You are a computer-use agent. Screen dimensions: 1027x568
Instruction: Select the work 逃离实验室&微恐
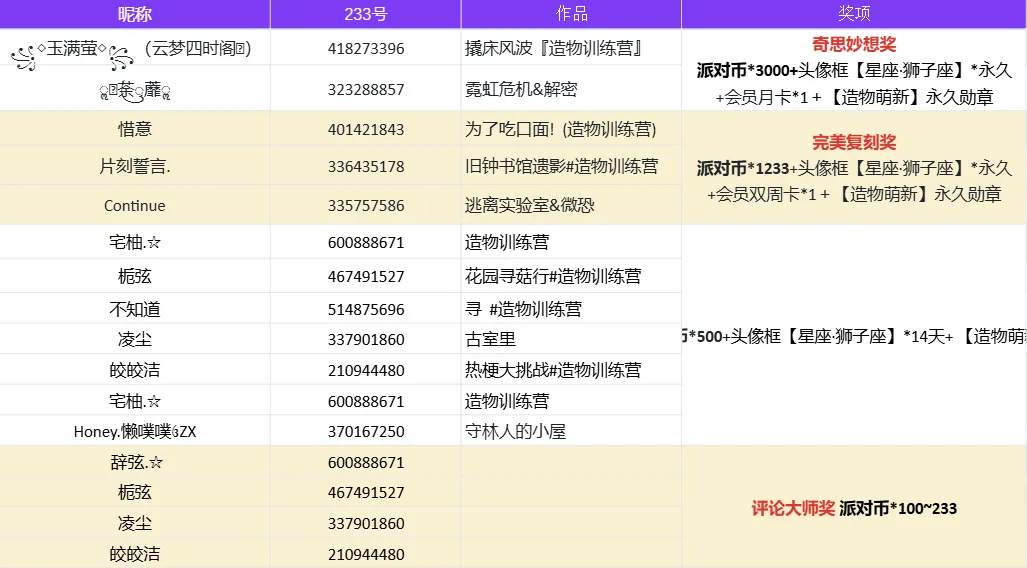[530, 205]
